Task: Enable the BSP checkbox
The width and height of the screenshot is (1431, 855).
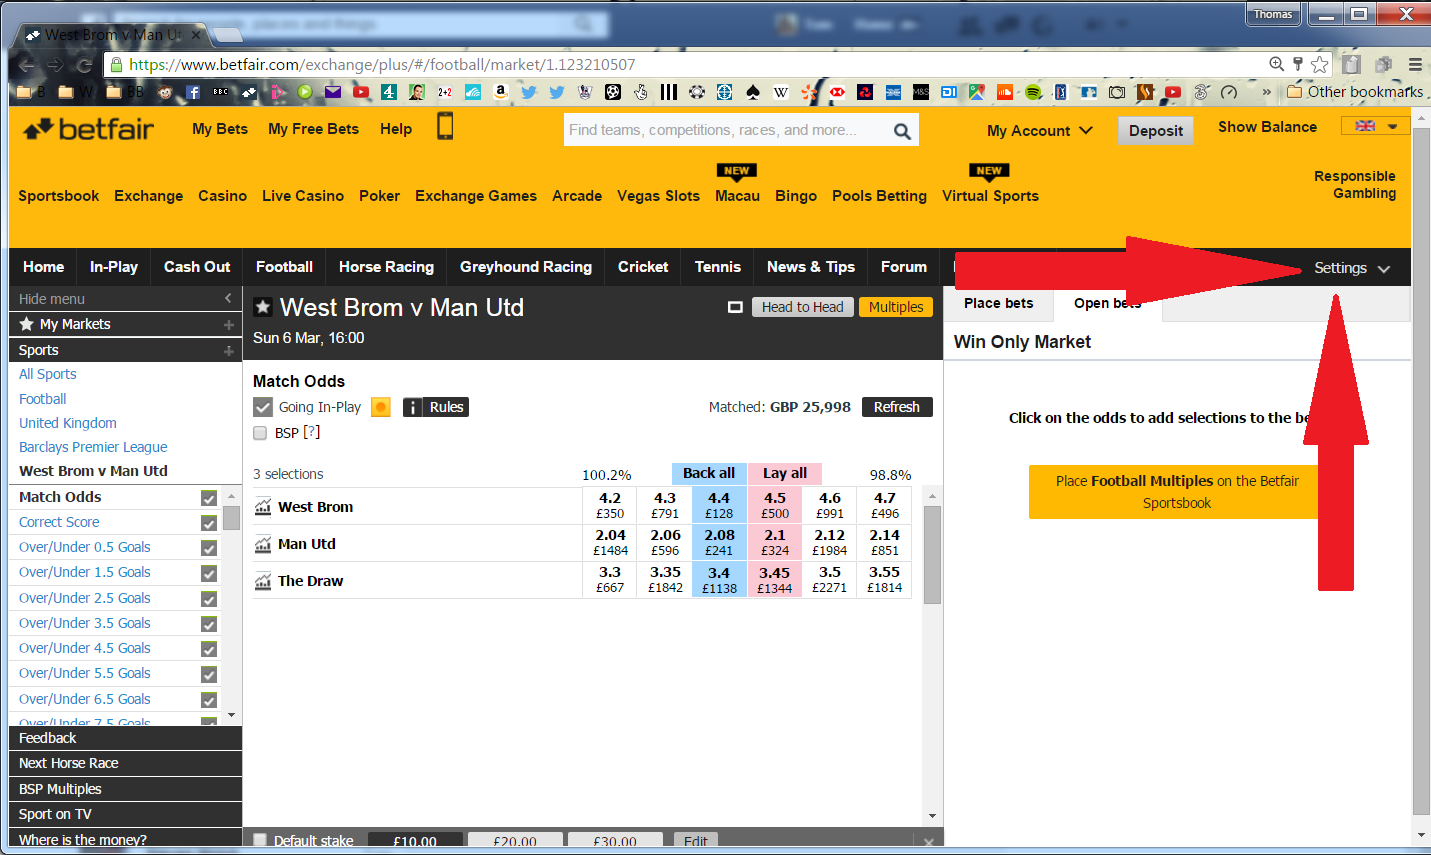Action: [260, 433]
